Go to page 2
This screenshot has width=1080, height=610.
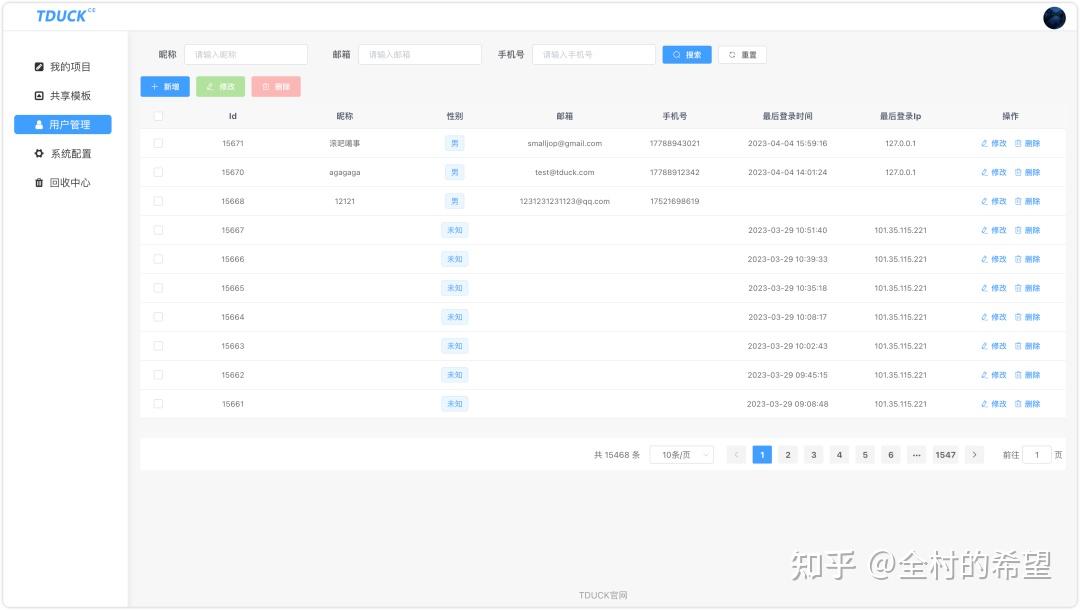coord(787,454)
